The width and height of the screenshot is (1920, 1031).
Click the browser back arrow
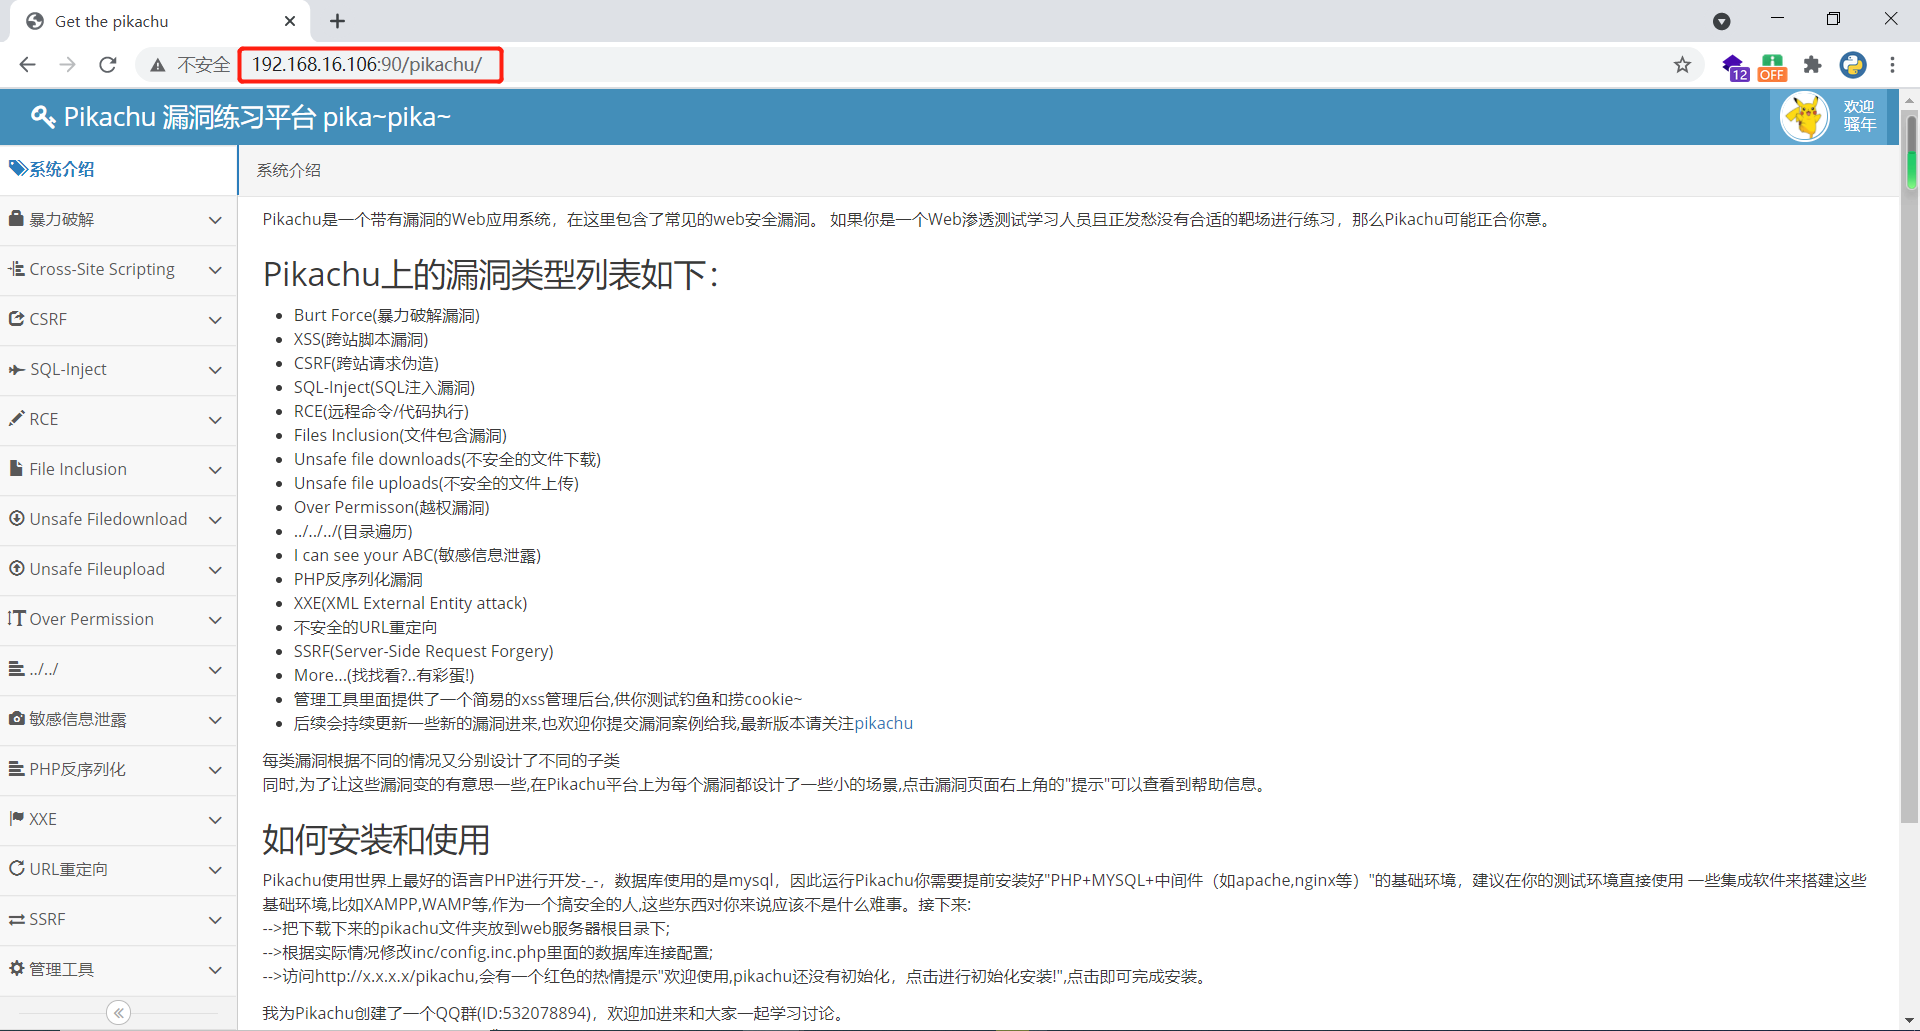[x=27, y=65]
